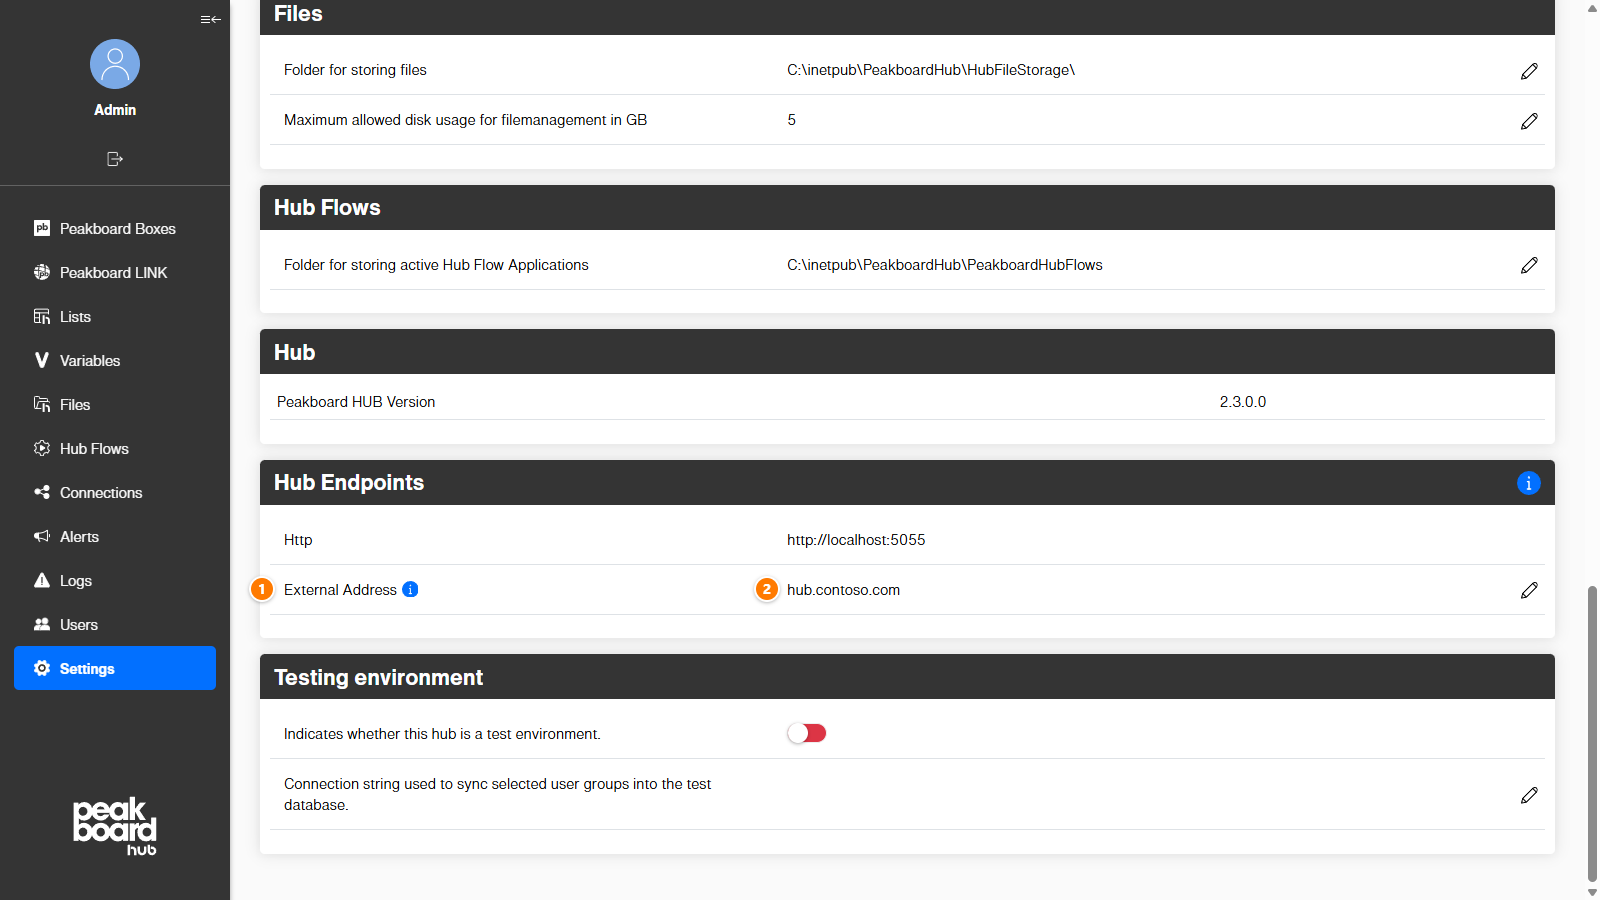Click the Peakboard HUB Version label
This screenshot has height=900, width=1600.
(356, 402)
